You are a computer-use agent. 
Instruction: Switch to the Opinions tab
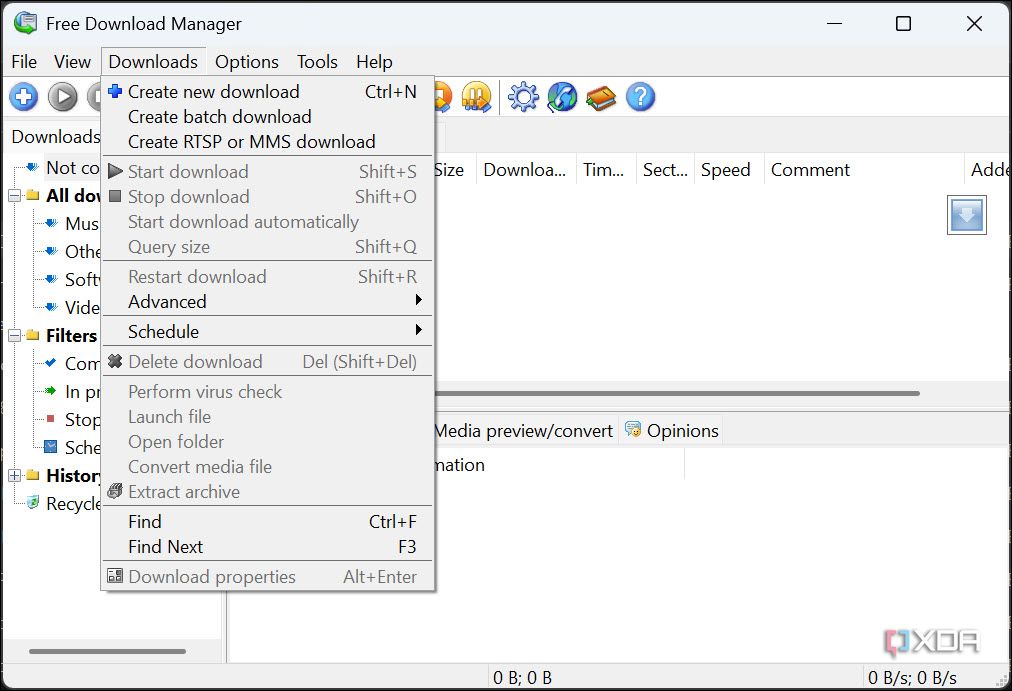coord(671,430)
